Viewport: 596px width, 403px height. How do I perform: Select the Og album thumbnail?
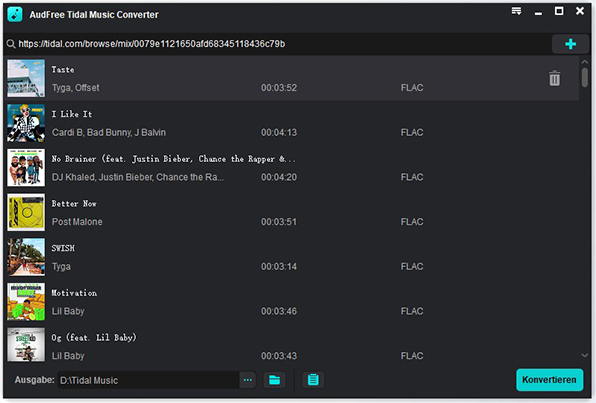[x=26, y=344]
